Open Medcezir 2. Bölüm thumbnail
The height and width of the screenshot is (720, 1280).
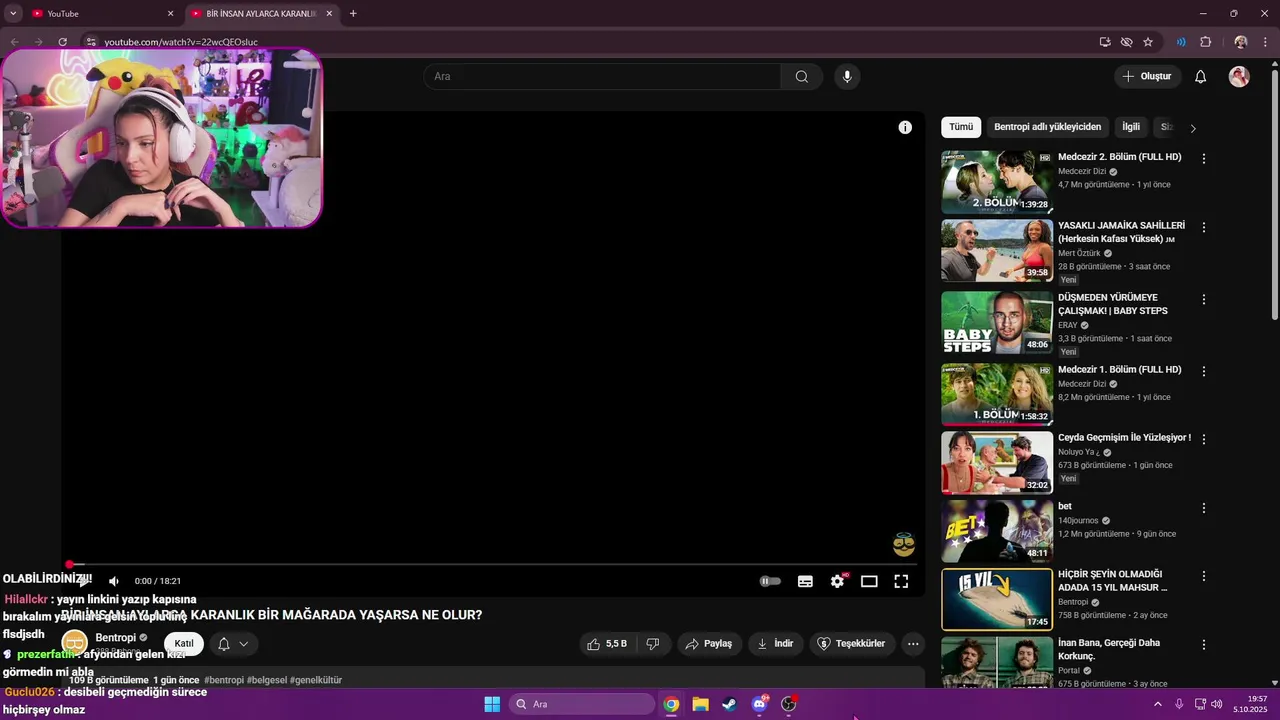(997, 182)
